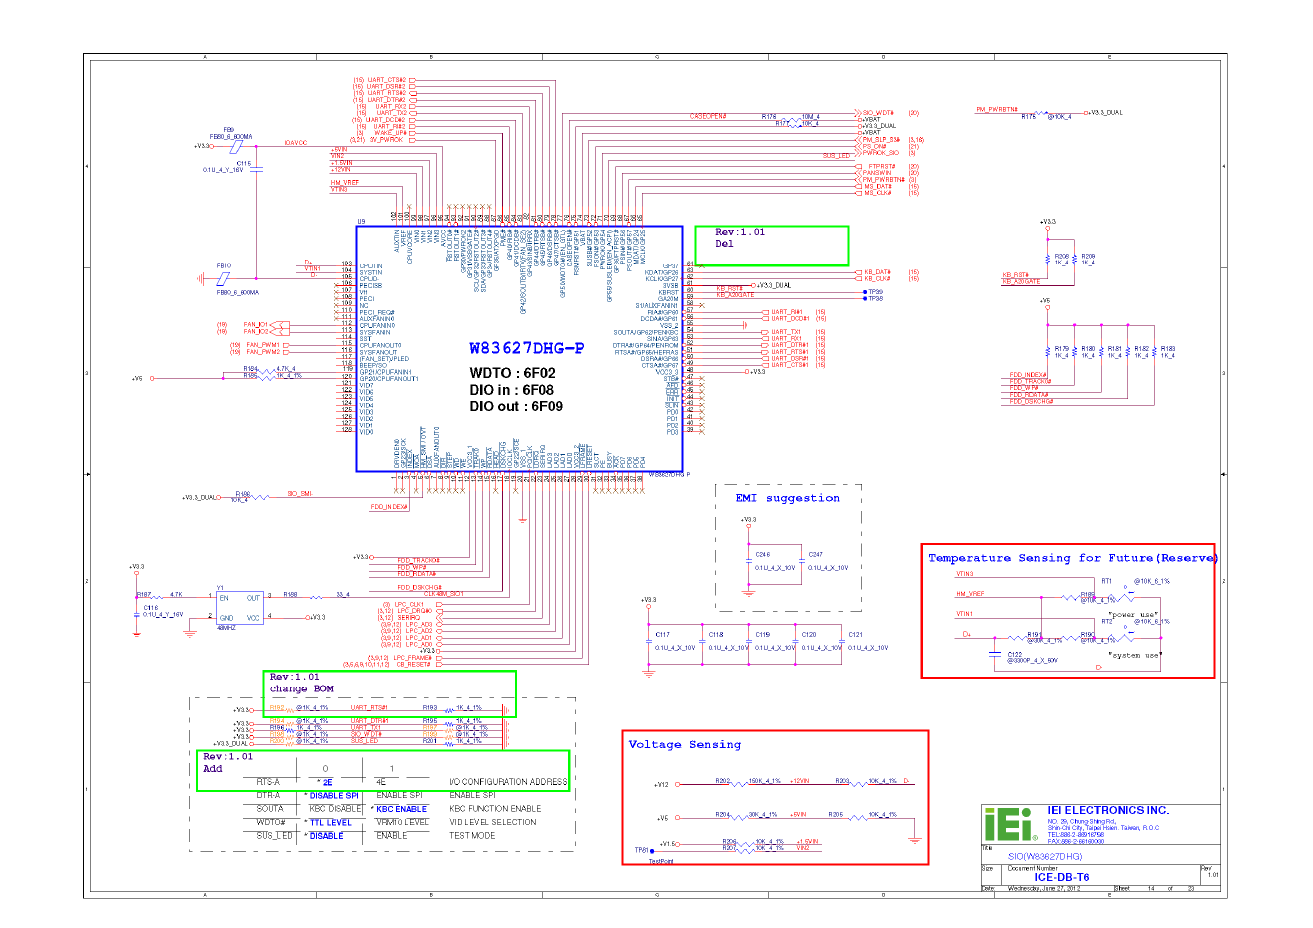Click capacitor label C122
The image size is (1313, 928).
1015,655
